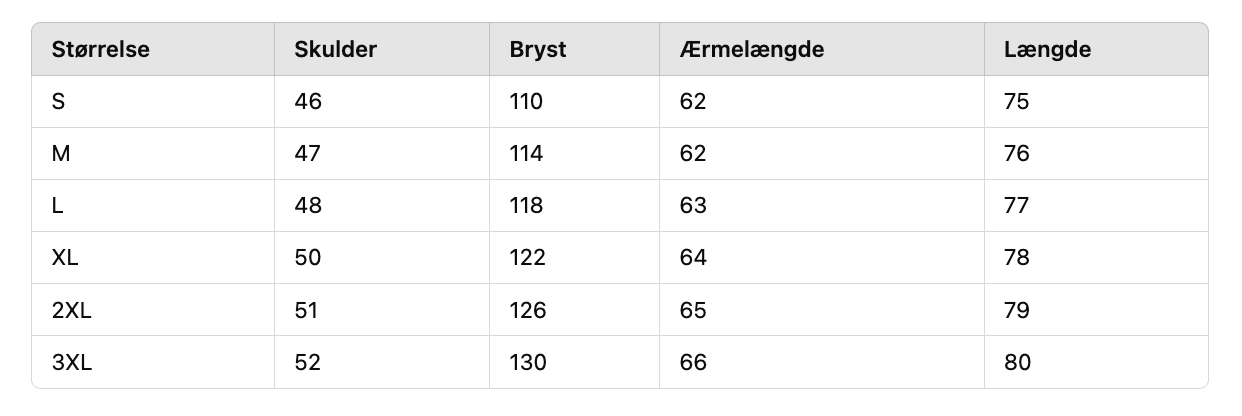1242x416 pixels.
Task: Select the Skulder column header
Action: (335, 50)
